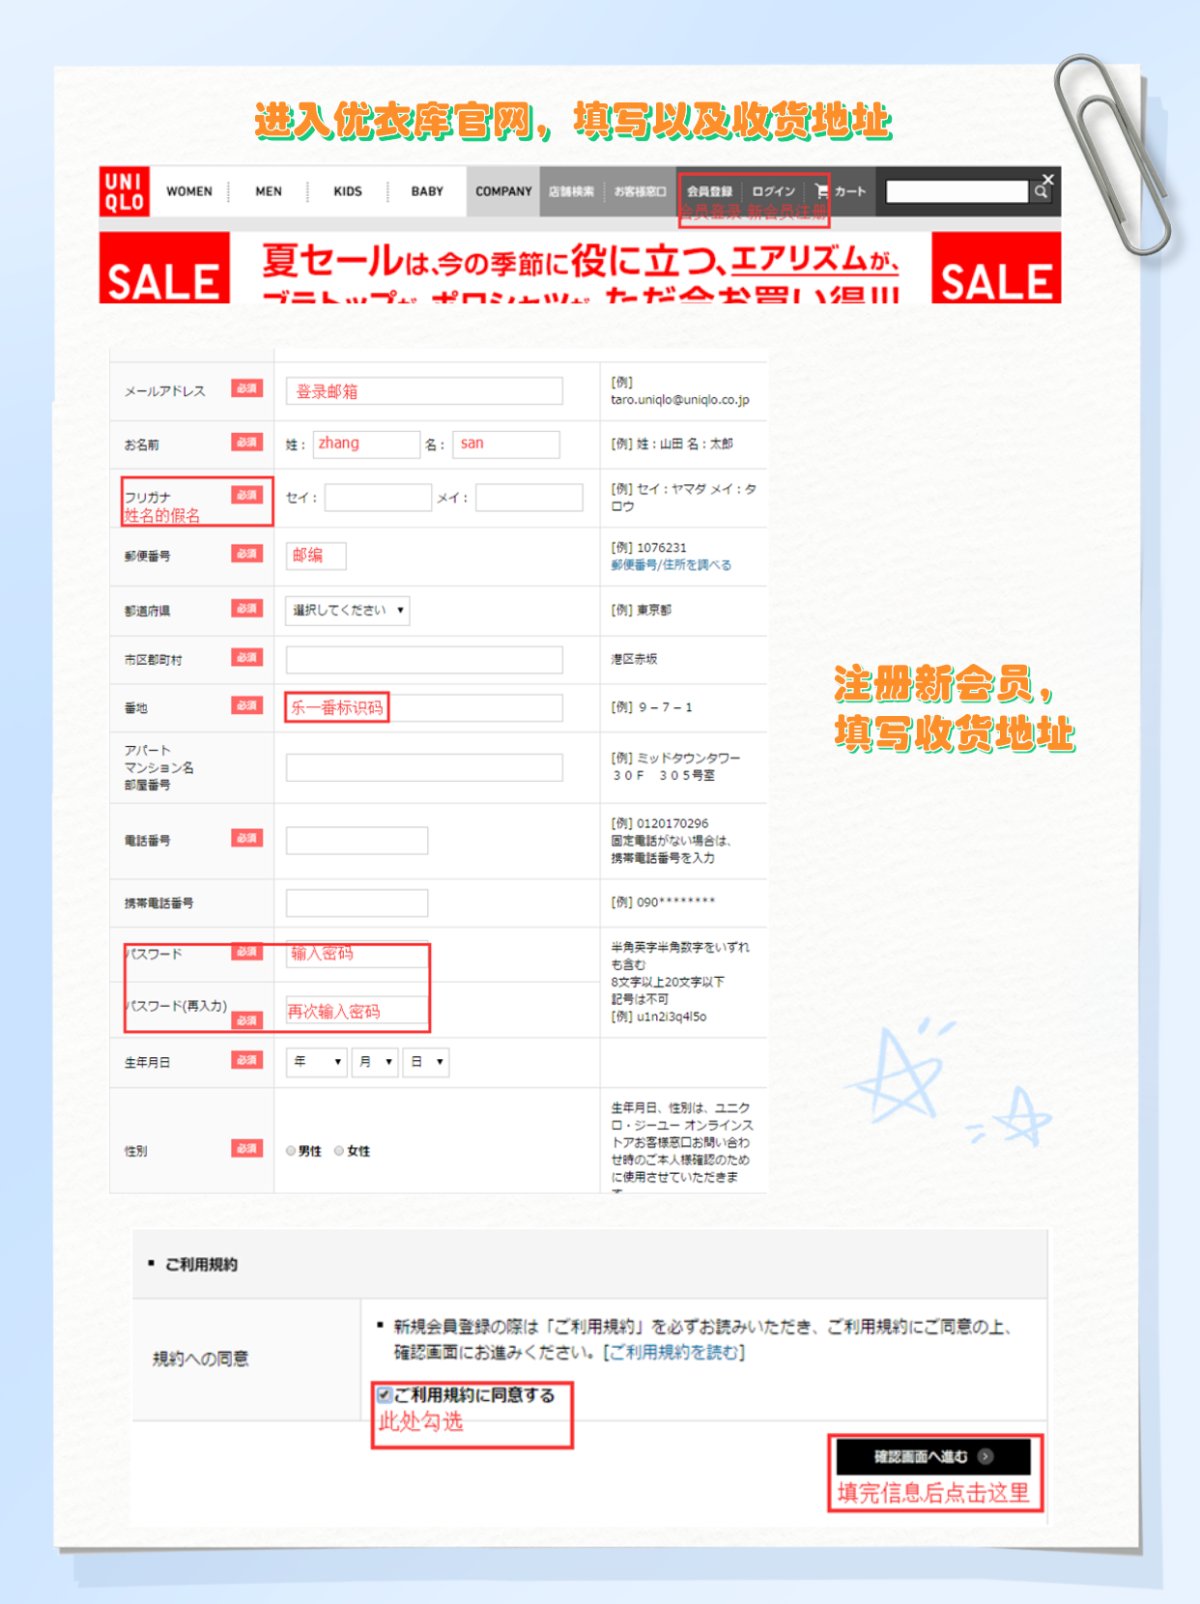Click the パスワード input field
The height and width of the screenshot is (1604, 1200).
[357, 953]
